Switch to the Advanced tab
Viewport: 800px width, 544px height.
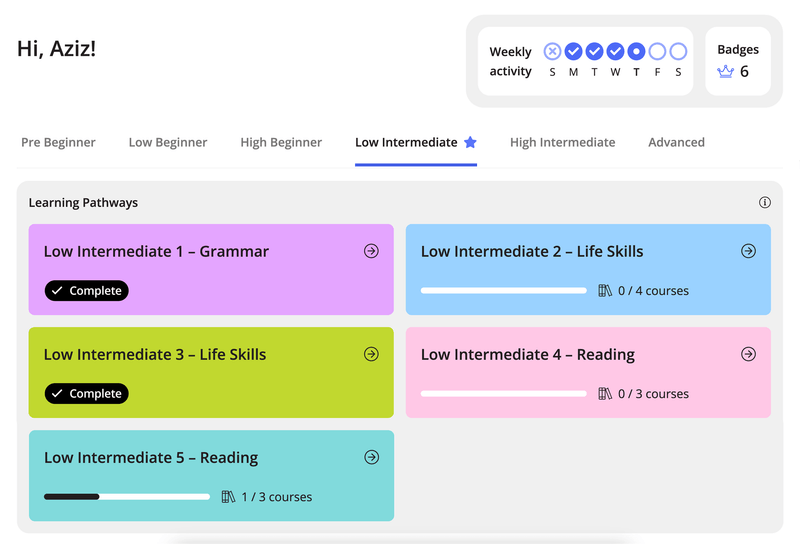coord(677,142)
